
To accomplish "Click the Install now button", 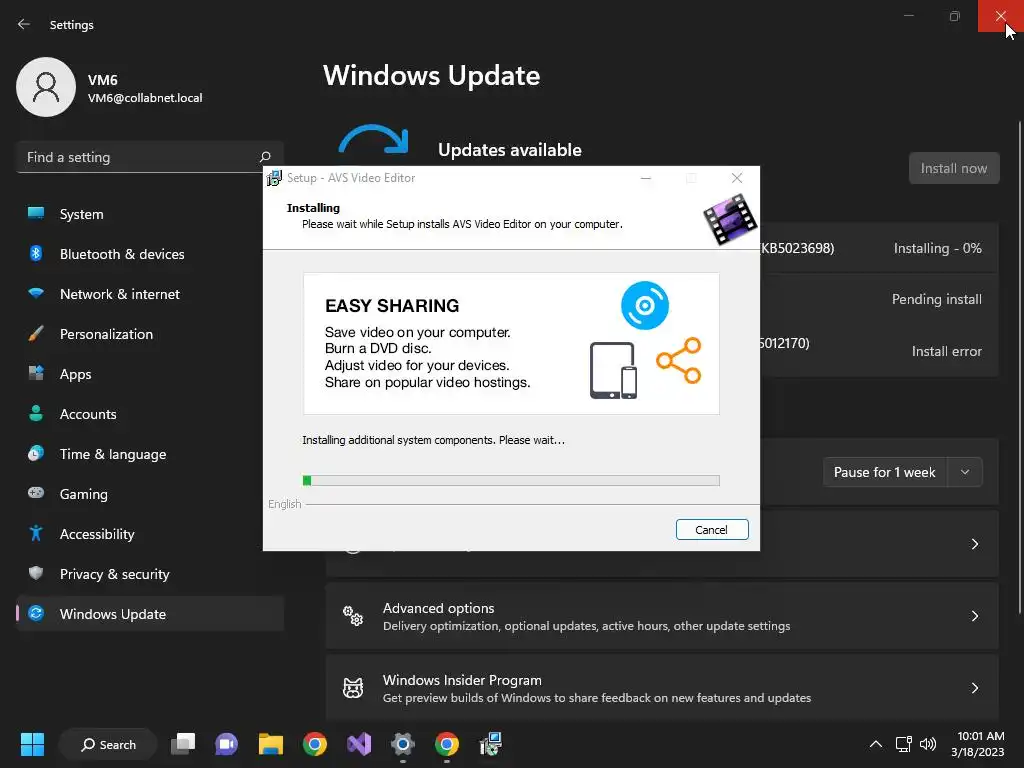I will [954, 168].
